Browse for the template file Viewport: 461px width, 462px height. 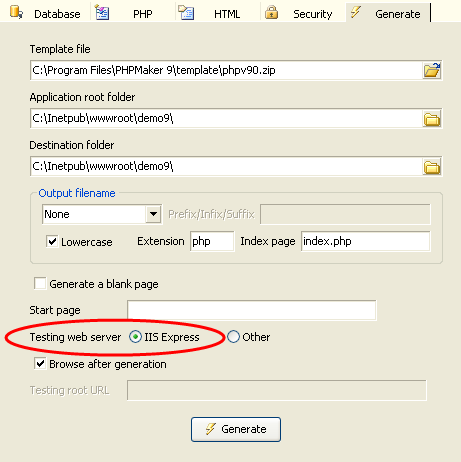[432, 70]
